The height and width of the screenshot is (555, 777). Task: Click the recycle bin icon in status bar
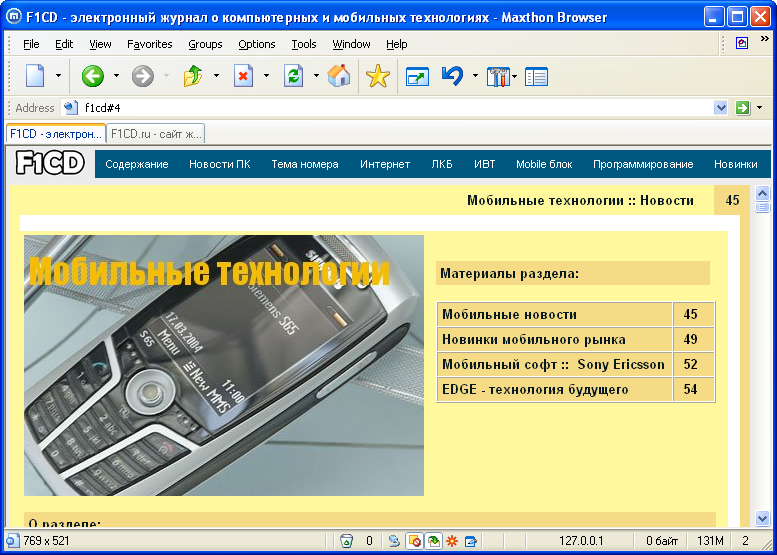click(x=347, y=541)
